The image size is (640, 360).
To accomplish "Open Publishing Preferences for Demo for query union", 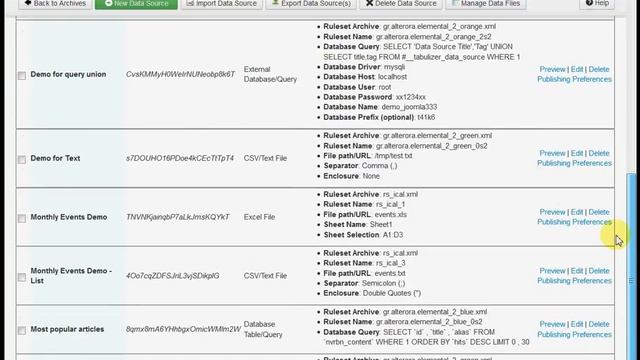I will coord(574,79).
